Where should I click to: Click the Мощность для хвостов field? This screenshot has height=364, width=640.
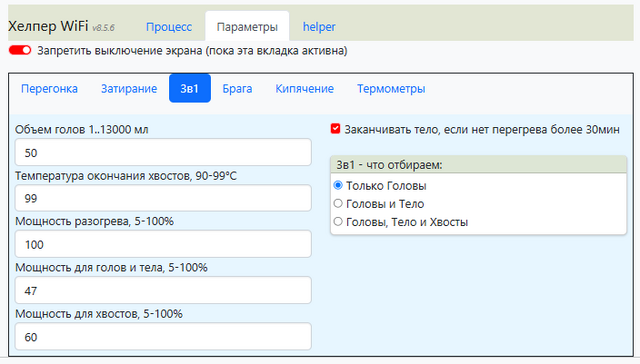(x=163, y=336)
